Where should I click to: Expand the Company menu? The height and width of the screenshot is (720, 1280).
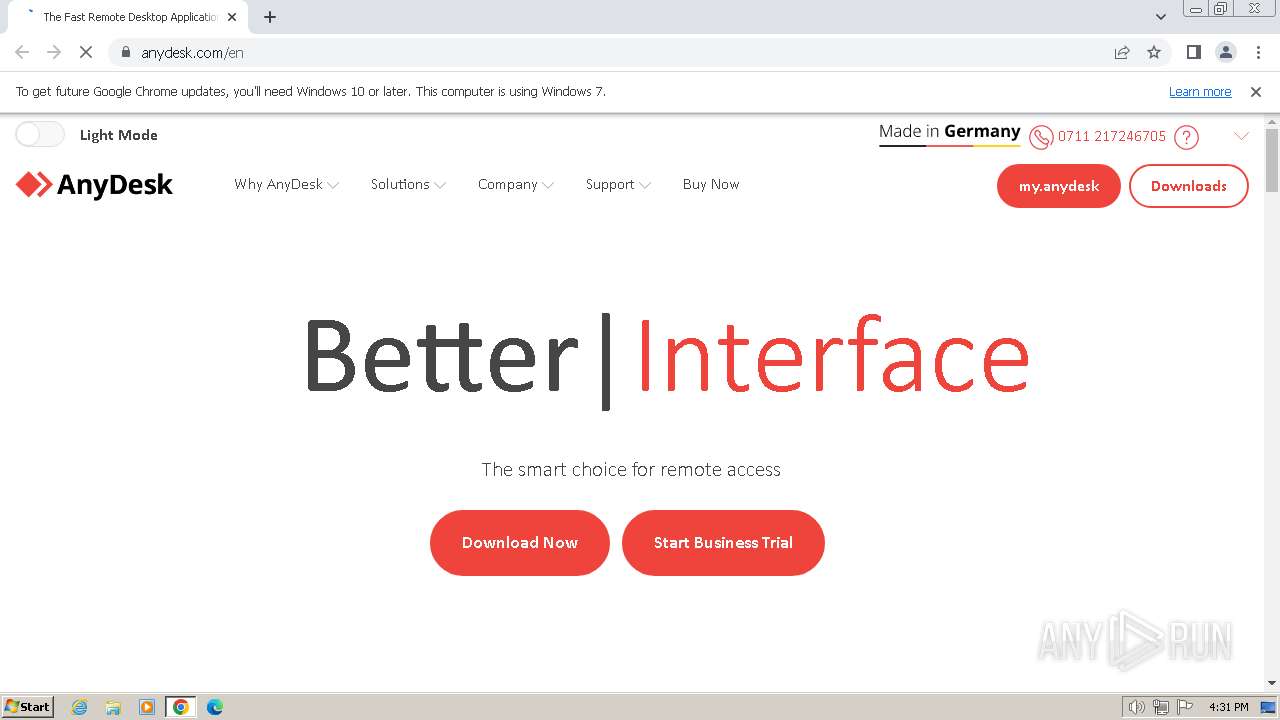pos(515,185)
